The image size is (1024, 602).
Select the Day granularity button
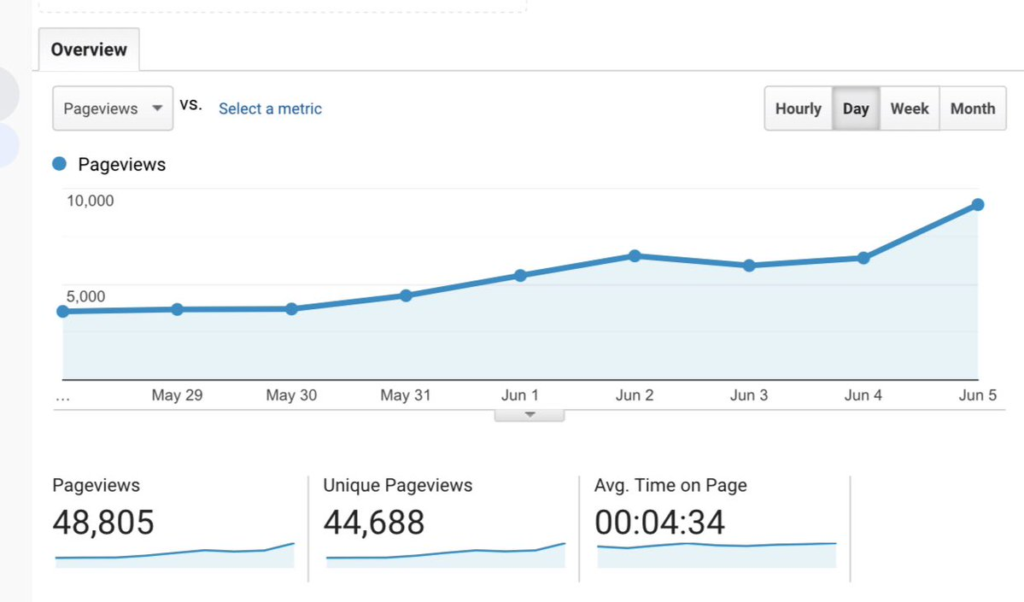click(x=856, y=108)
